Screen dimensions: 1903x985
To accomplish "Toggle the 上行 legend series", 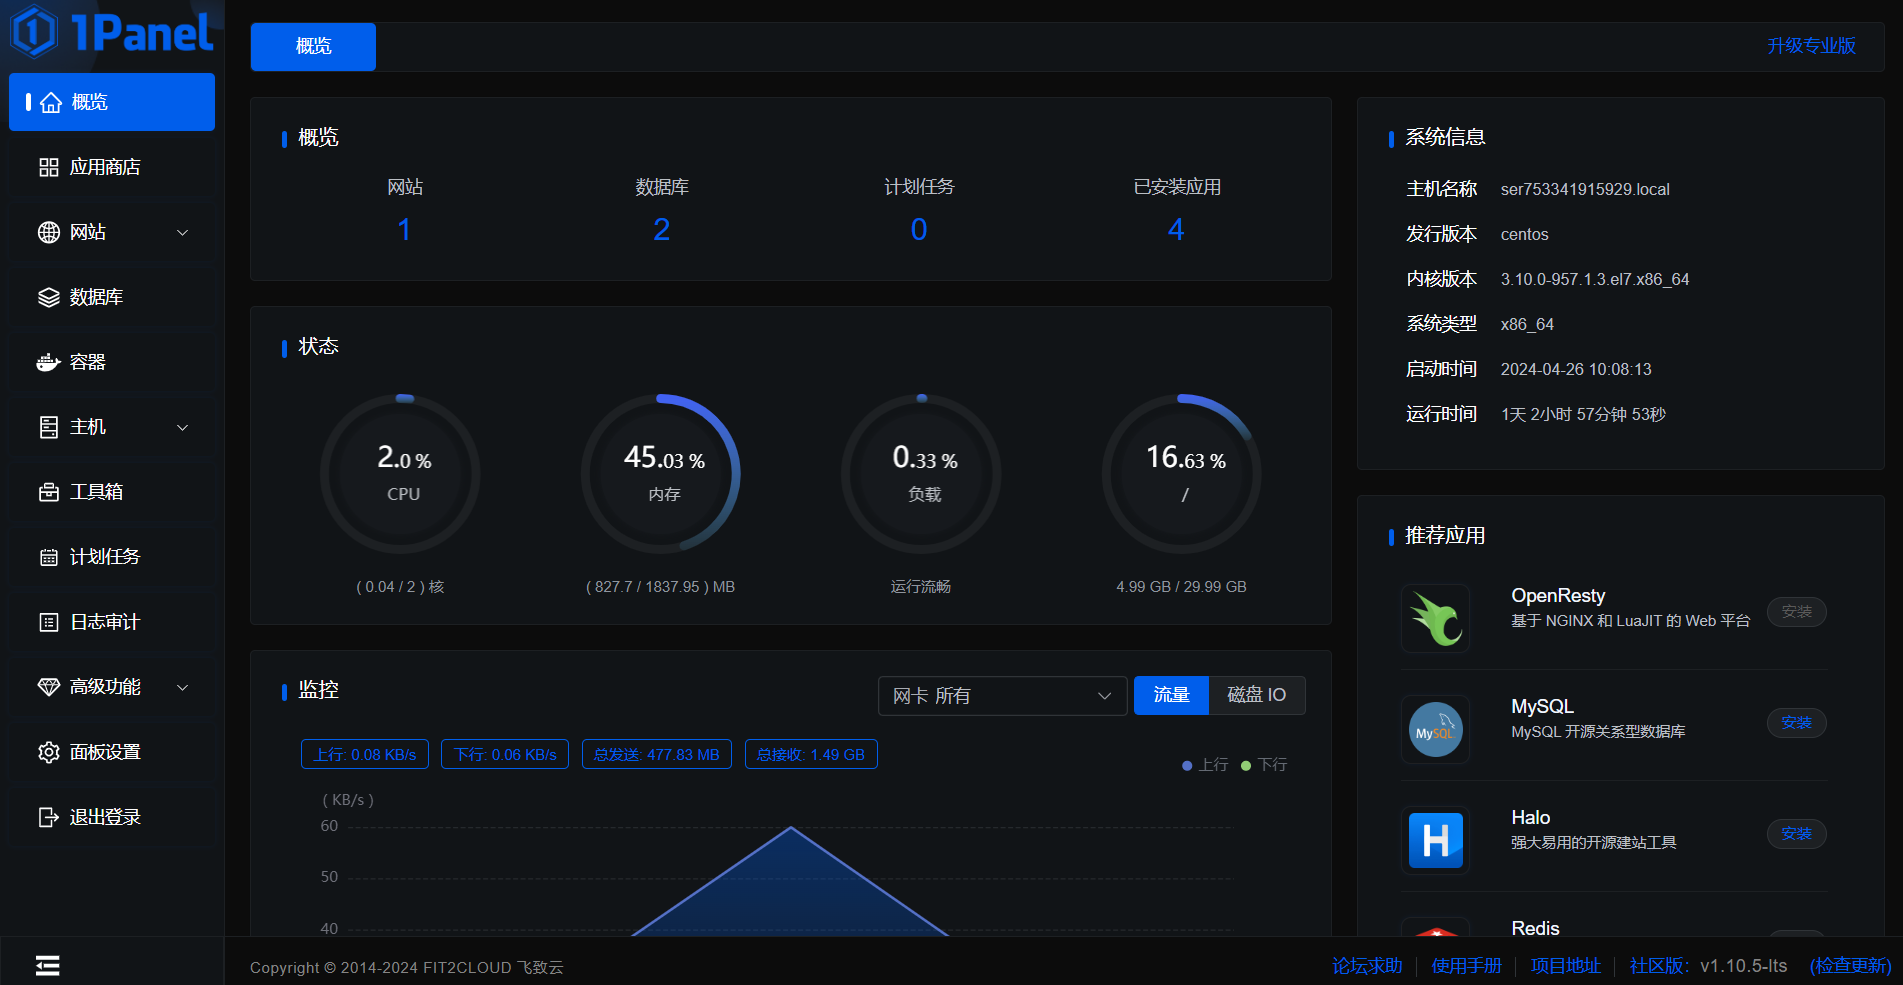I will coord(1205,765).
